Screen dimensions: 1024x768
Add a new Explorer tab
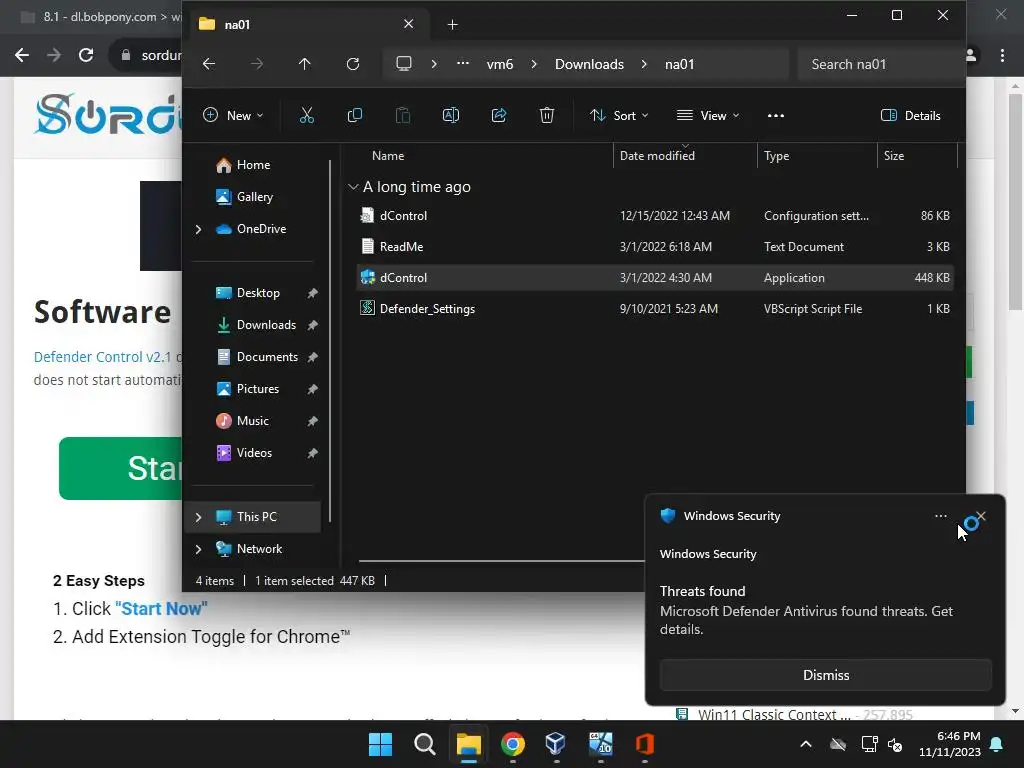tap(453, 25)
